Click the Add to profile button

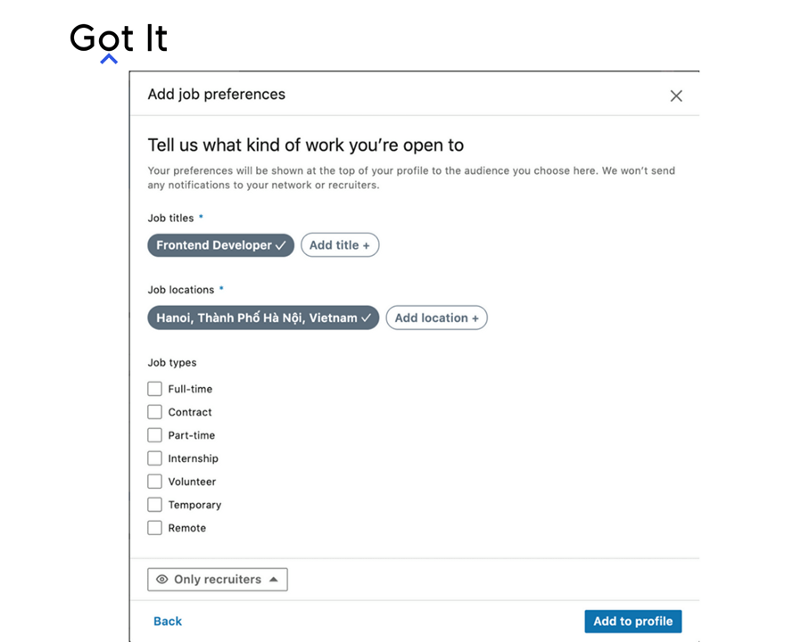coord(633,621)
